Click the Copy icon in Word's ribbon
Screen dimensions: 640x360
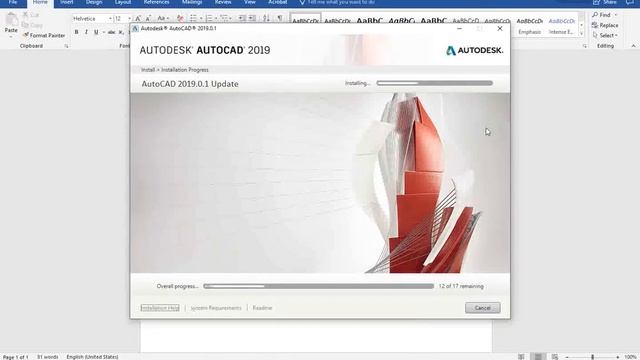[x=25, y=25]
